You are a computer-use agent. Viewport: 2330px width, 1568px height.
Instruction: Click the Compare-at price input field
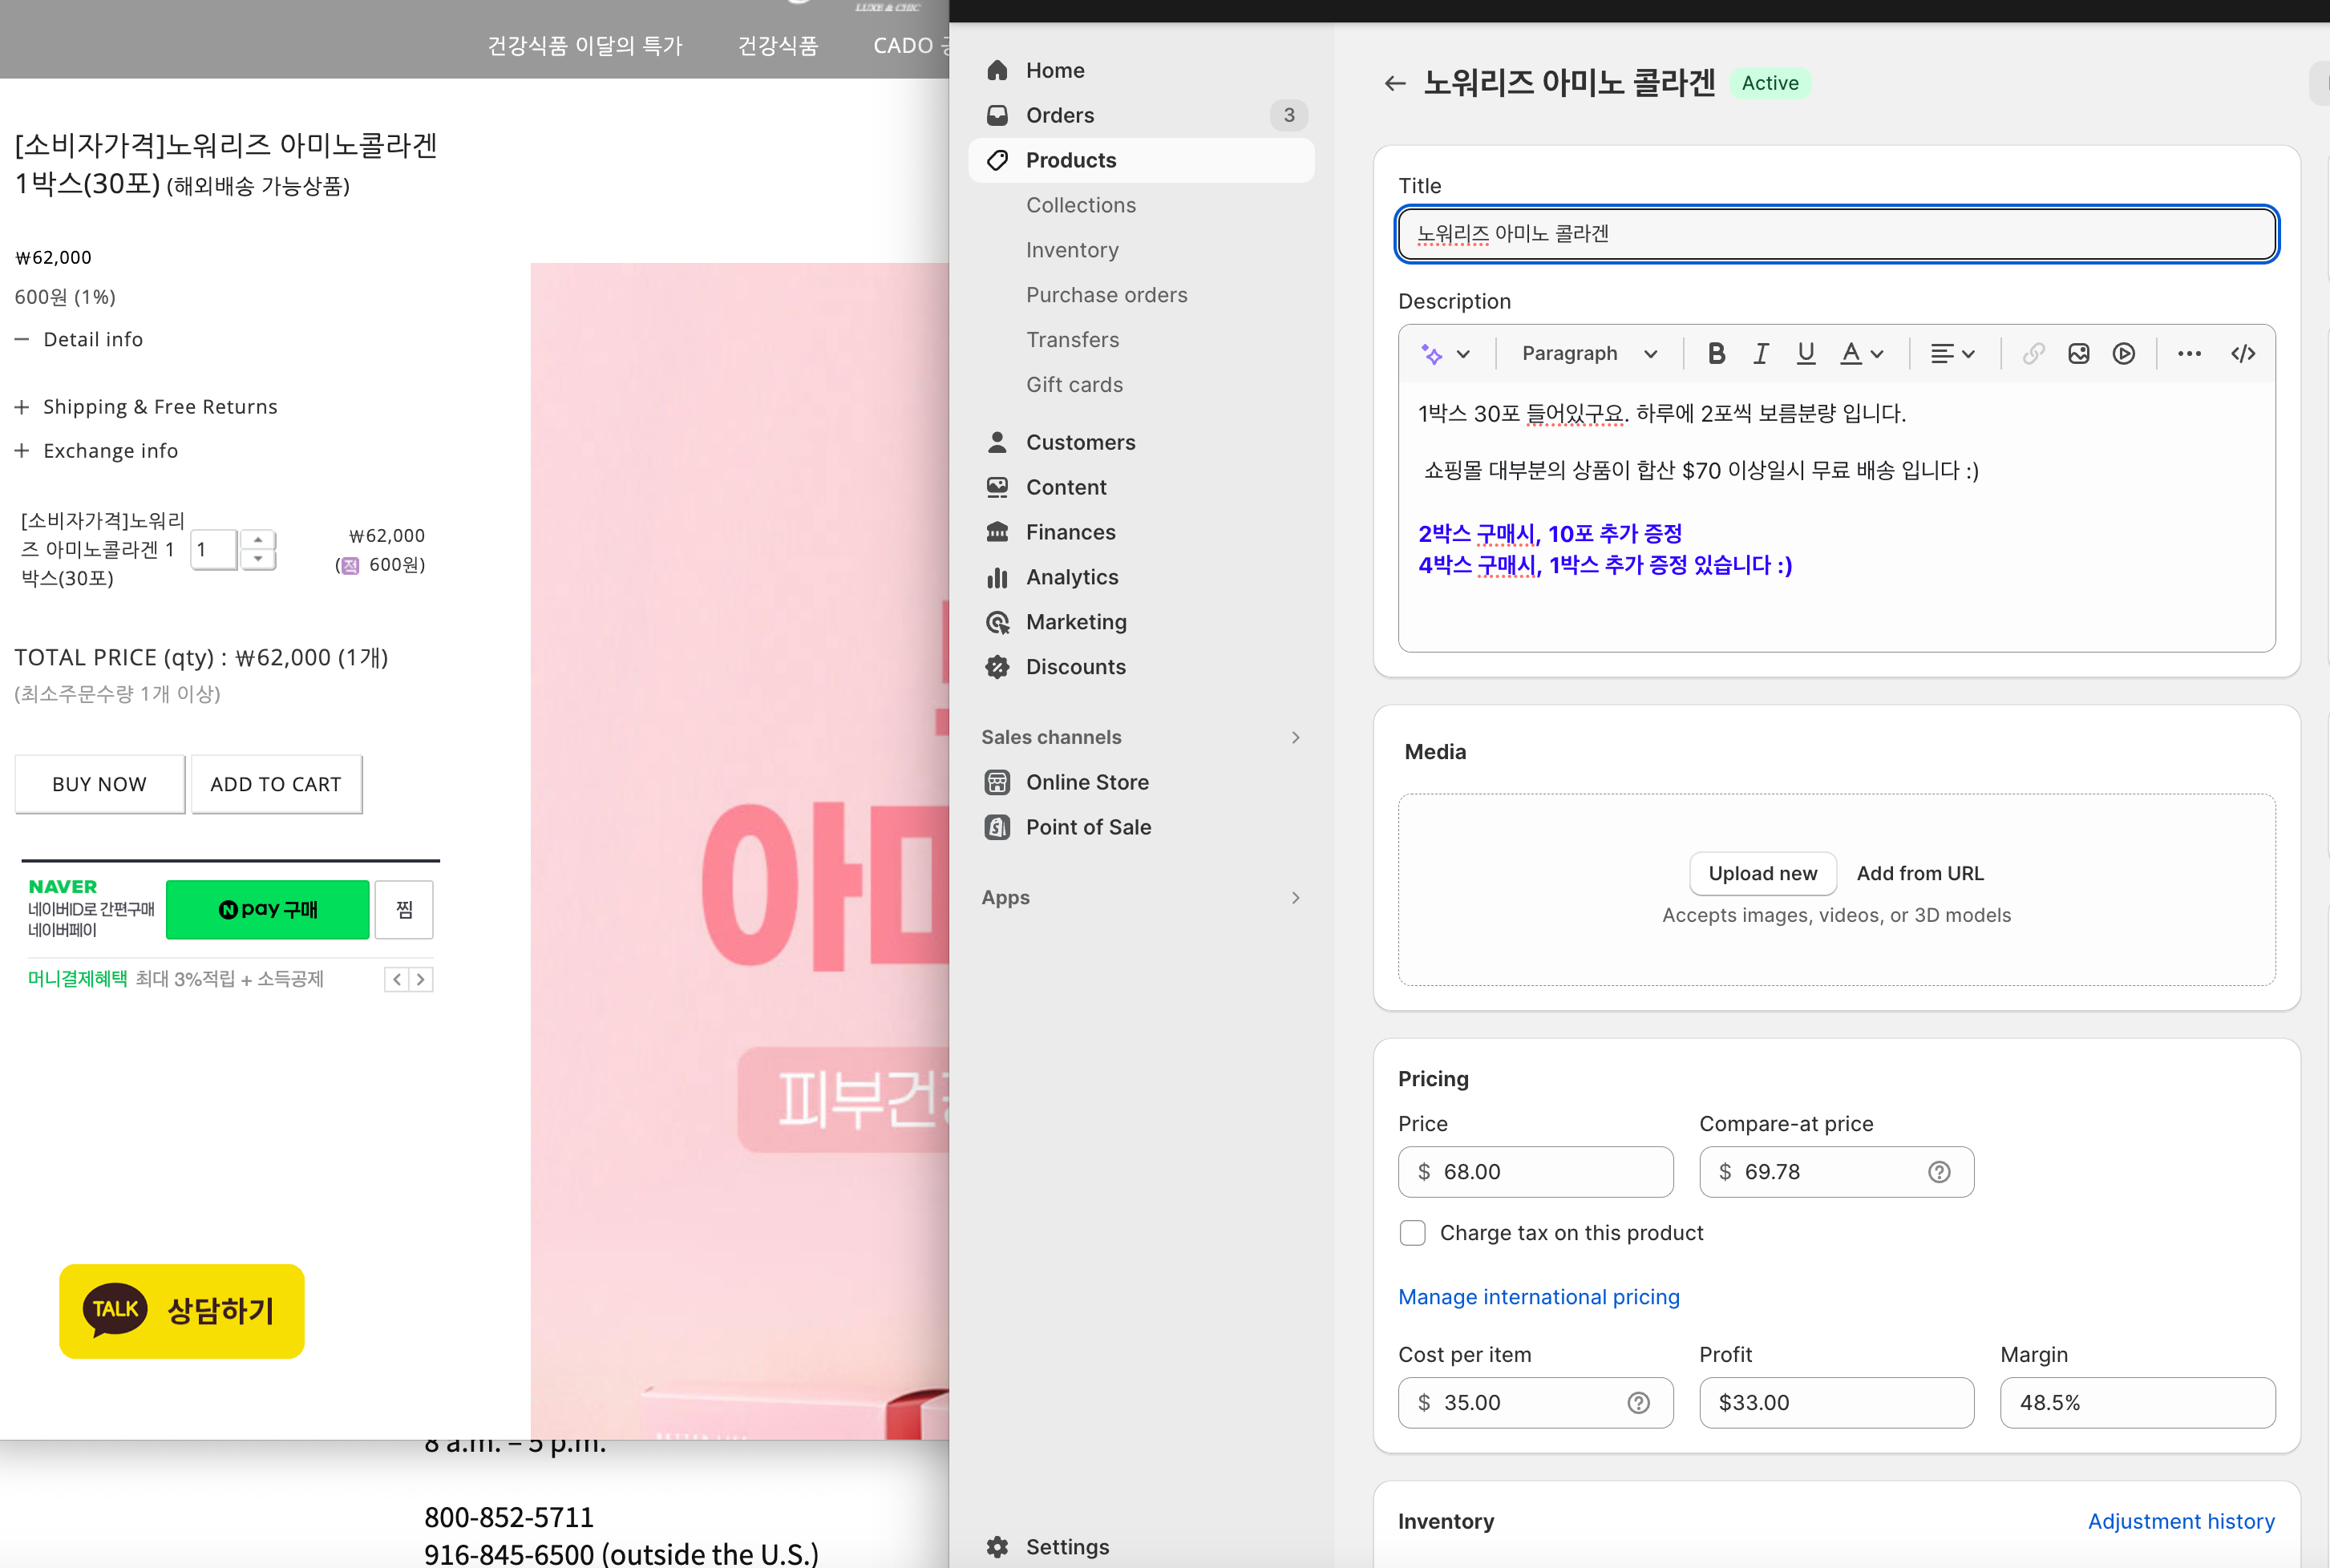tap(1836, 1172)
